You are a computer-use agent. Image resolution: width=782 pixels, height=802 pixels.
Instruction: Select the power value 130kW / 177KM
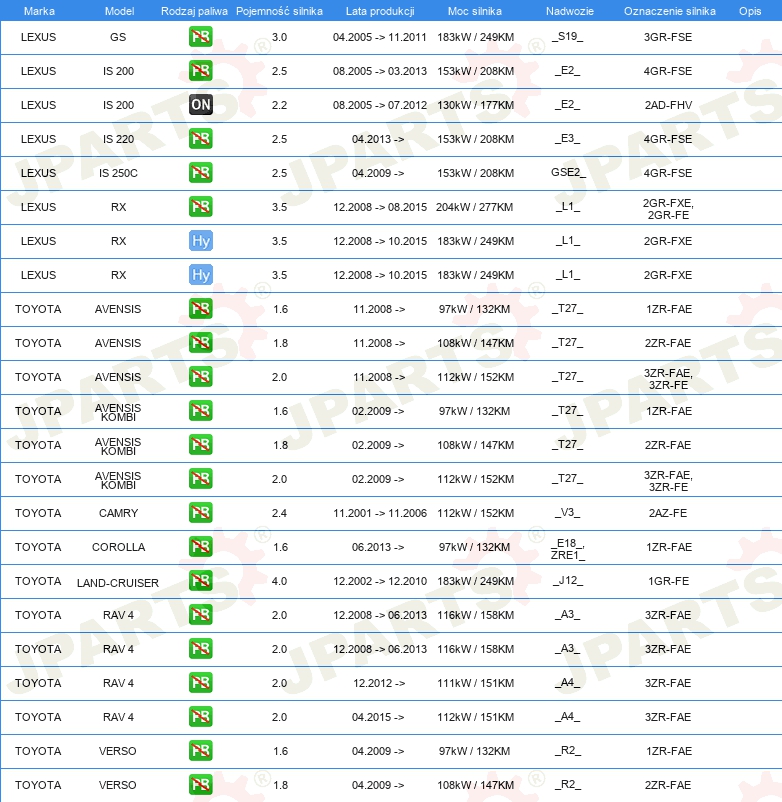476,105
